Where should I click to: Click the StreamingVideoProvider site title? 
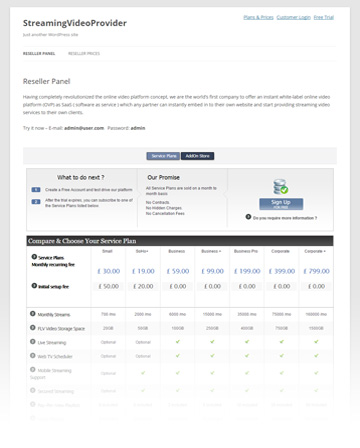(75, 23)
